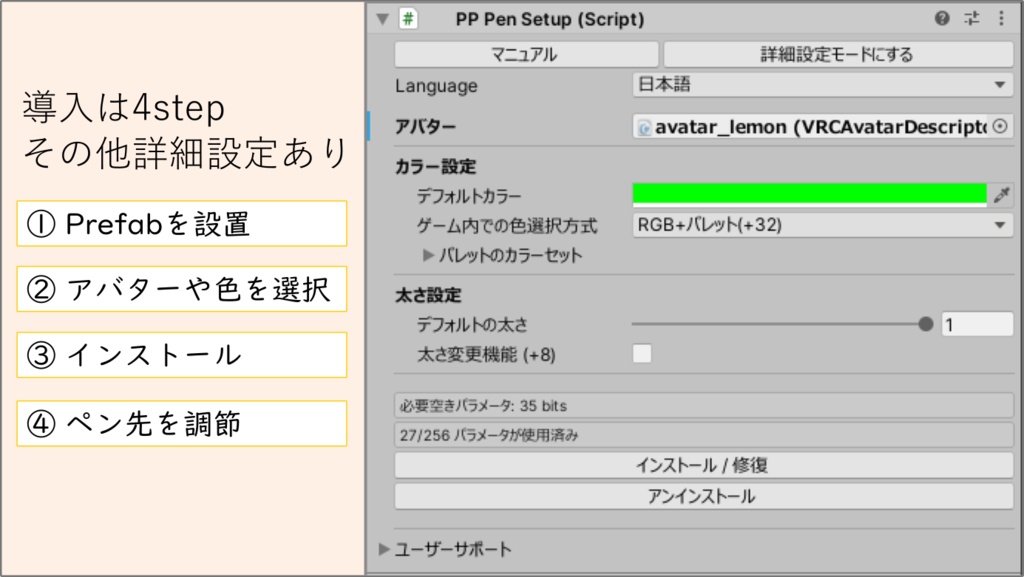Click the avatar_lemon object reference icon
This screenshot has width=1024, height=577.
coord(645,128)
